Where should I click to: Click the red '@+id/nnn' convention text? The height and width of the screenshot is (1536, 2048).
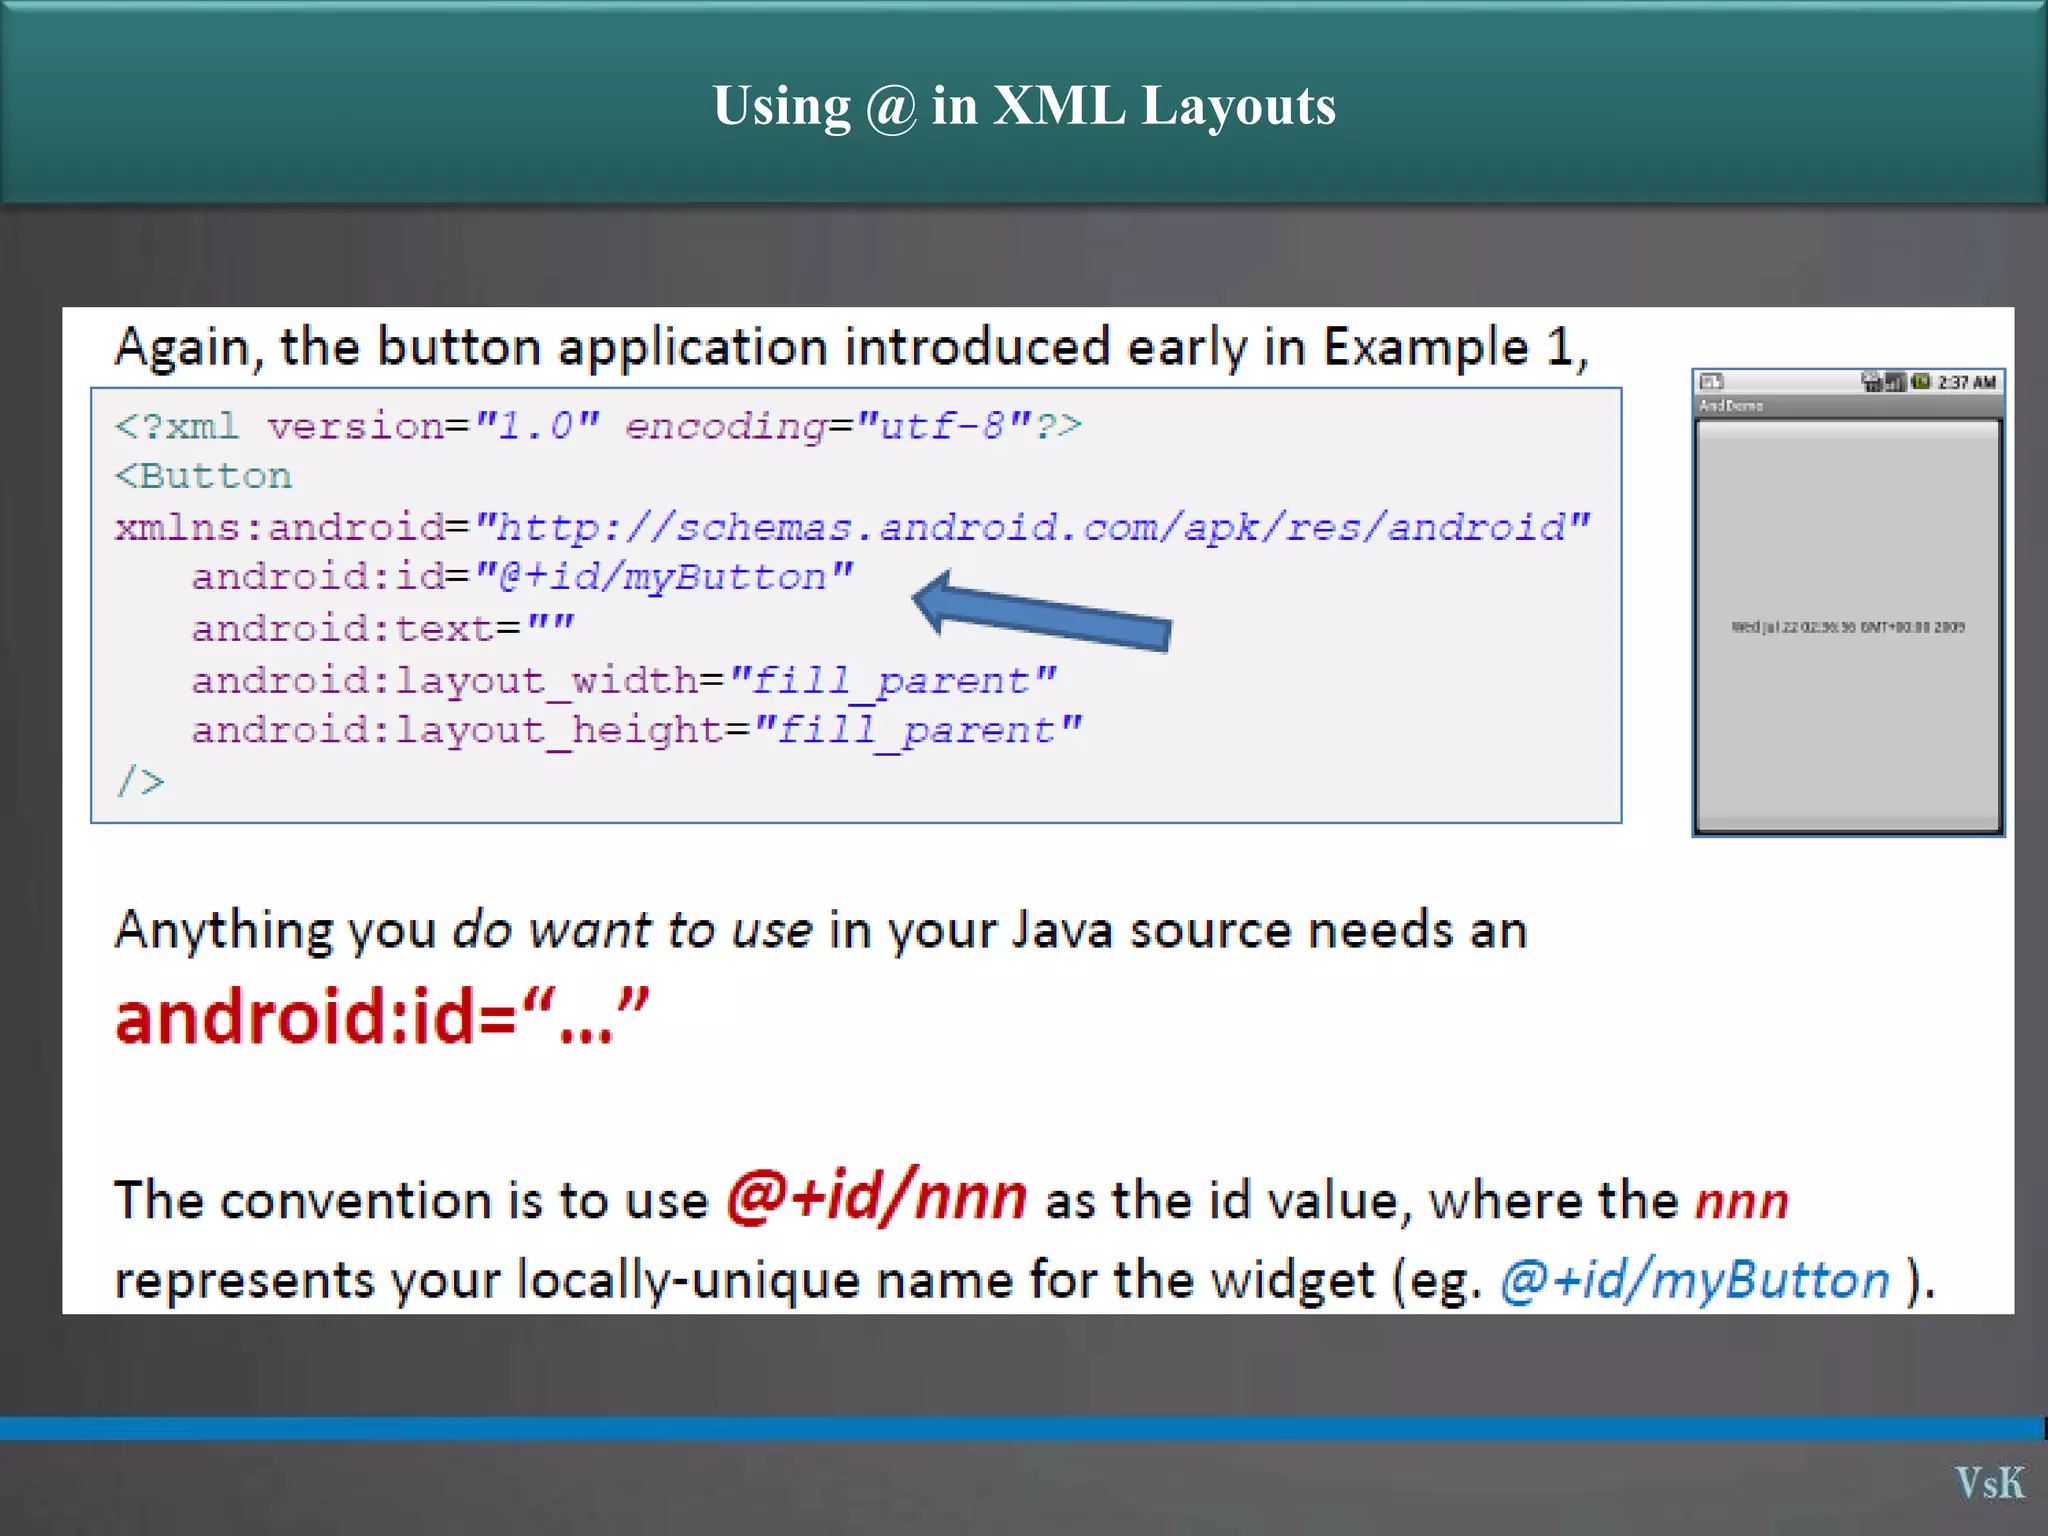pos(877,1196)
